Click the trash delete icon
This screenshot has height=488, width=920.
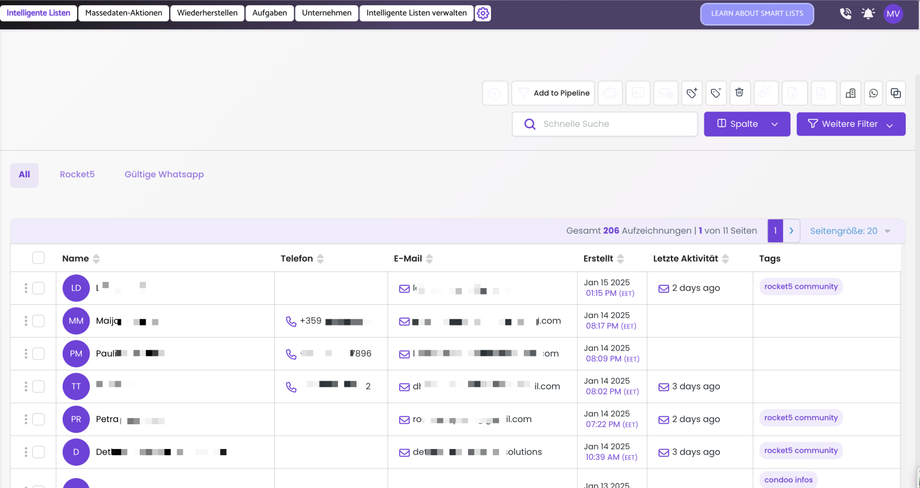(x=740, y=93)
